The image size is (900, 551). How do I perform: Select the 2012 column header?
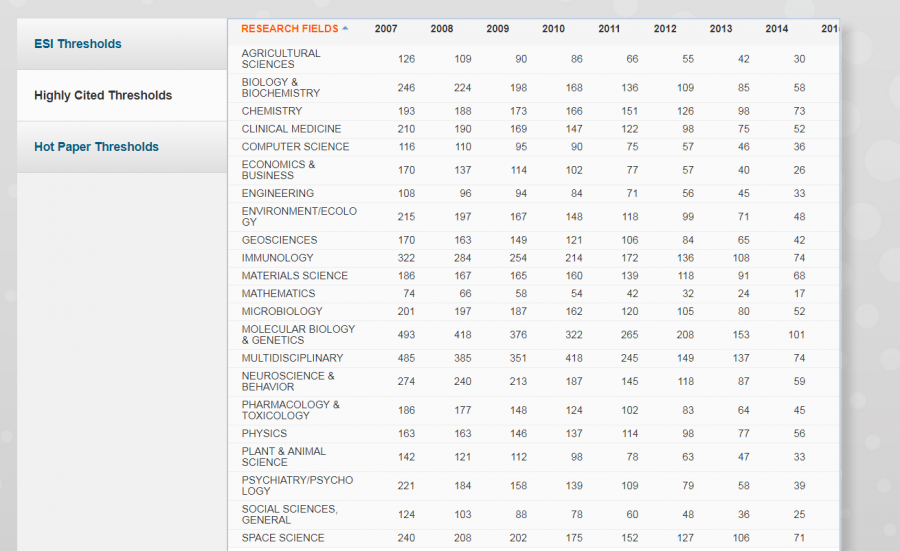pyautogui.click(x=665, y=29)
